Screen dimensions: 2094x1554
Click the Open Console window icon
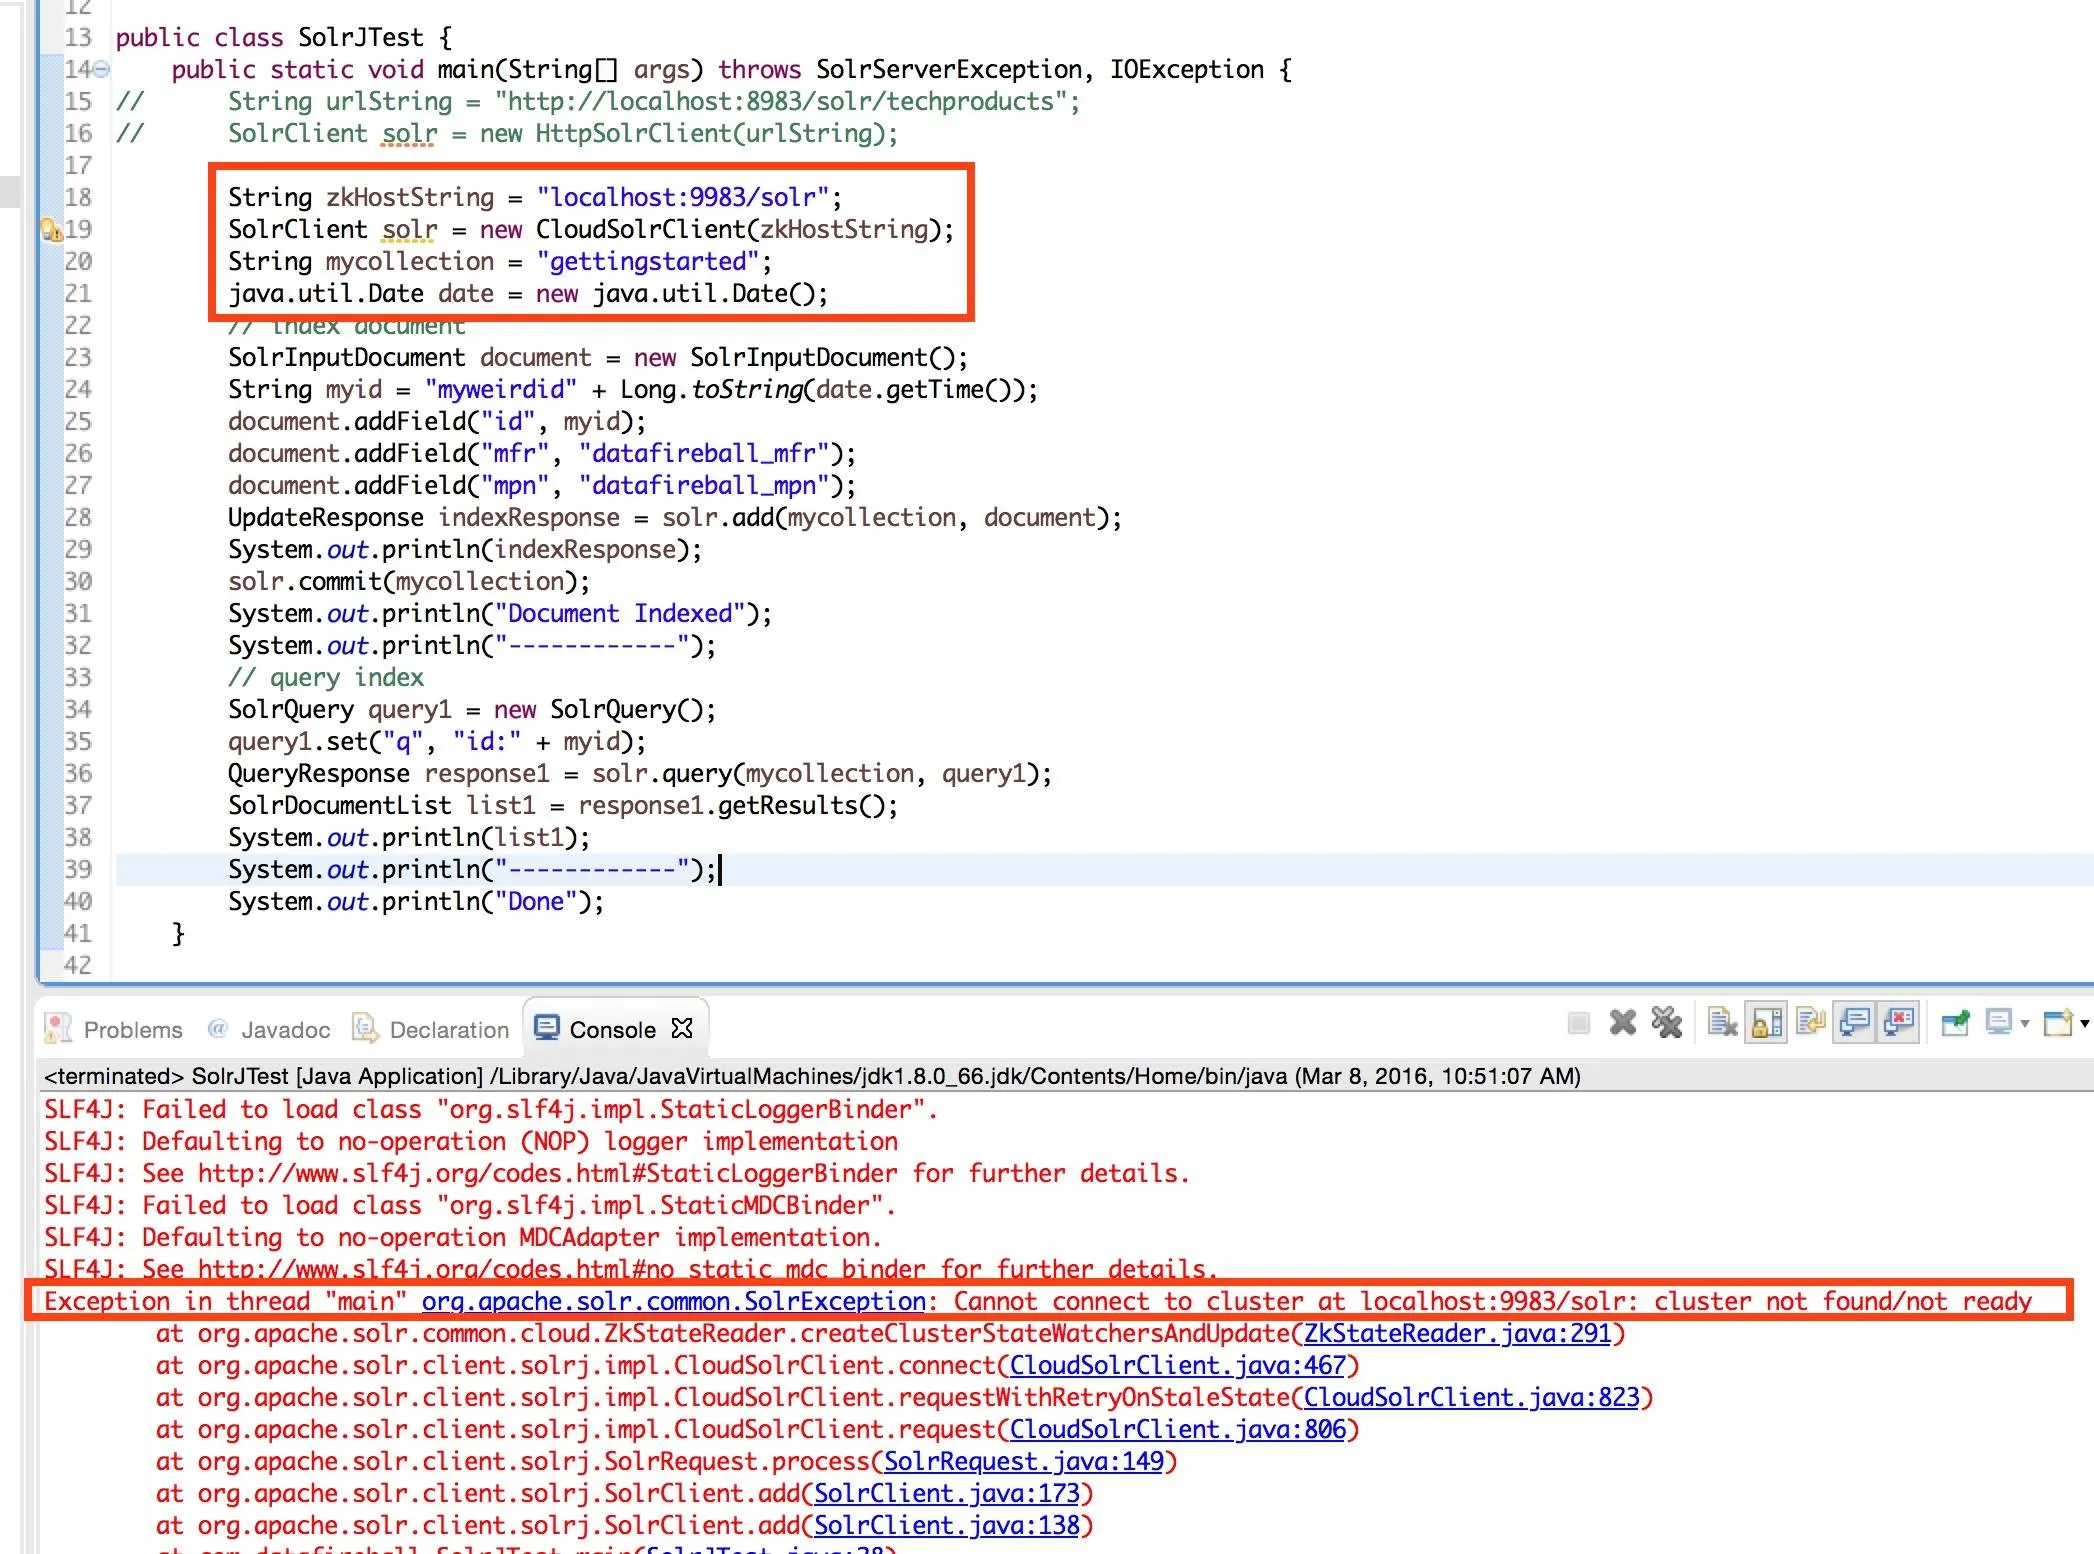tap(2058, 1022)
